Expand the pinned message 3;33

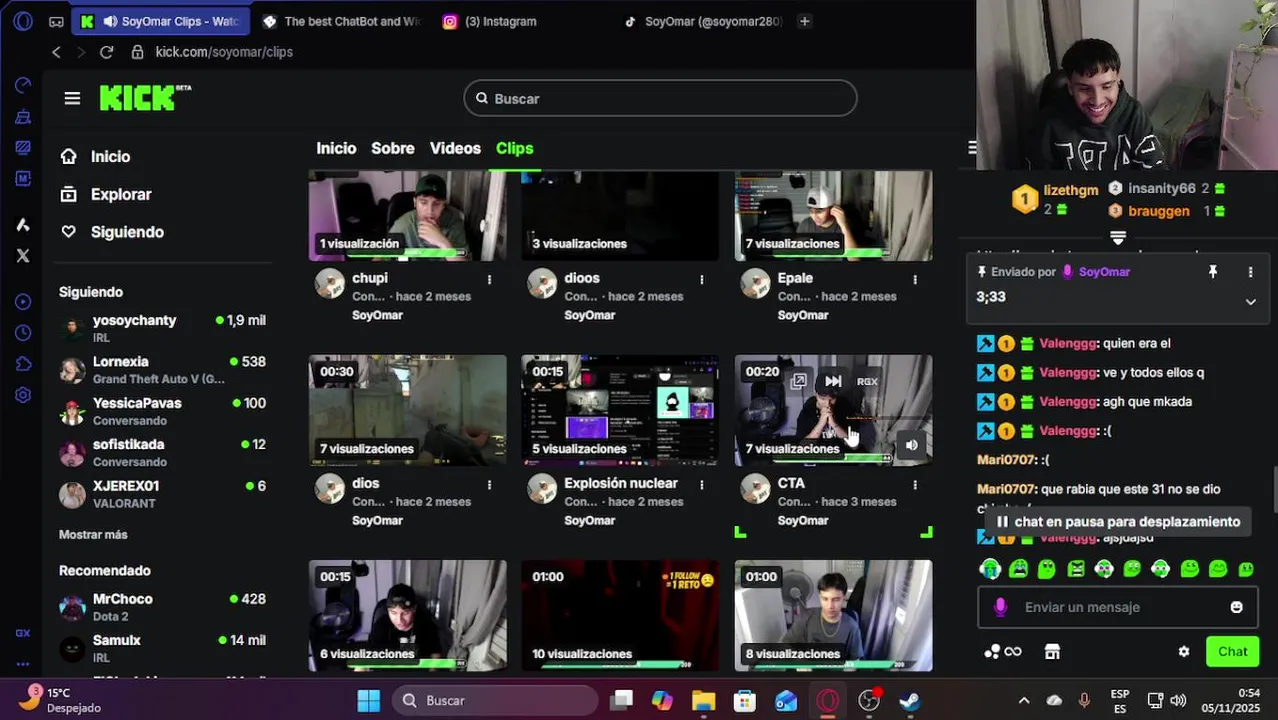[x=1250, y=301]
